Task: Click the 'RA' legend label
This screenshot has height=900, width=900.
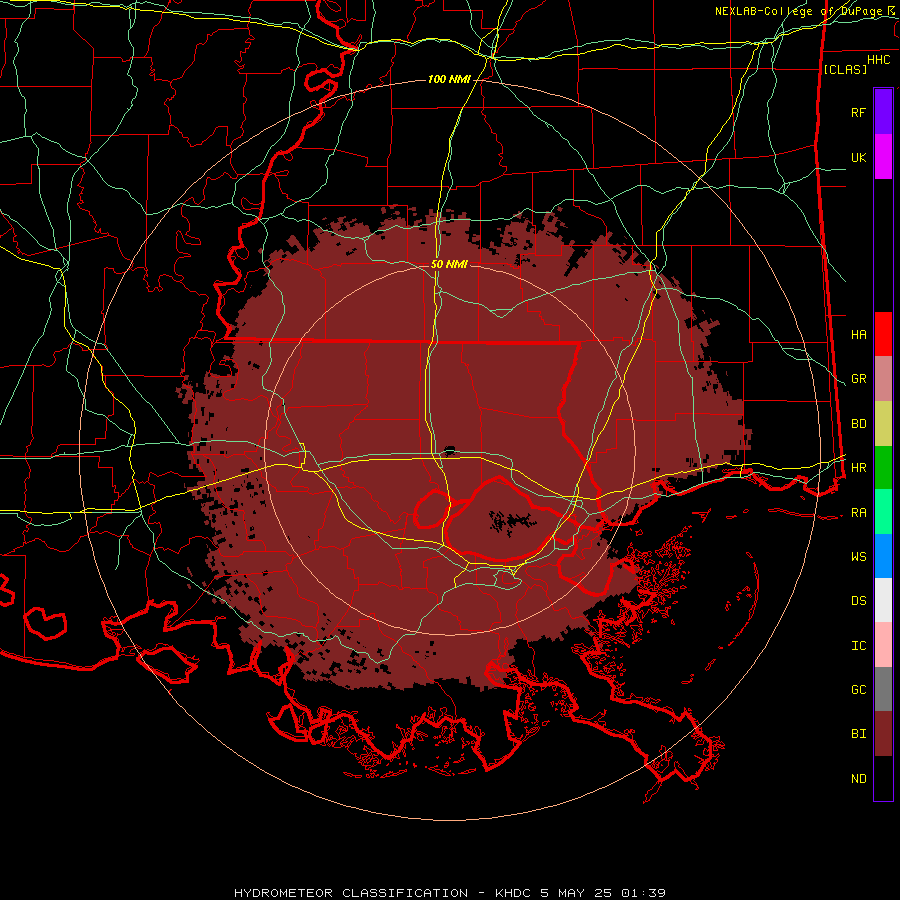Action: 858,513
